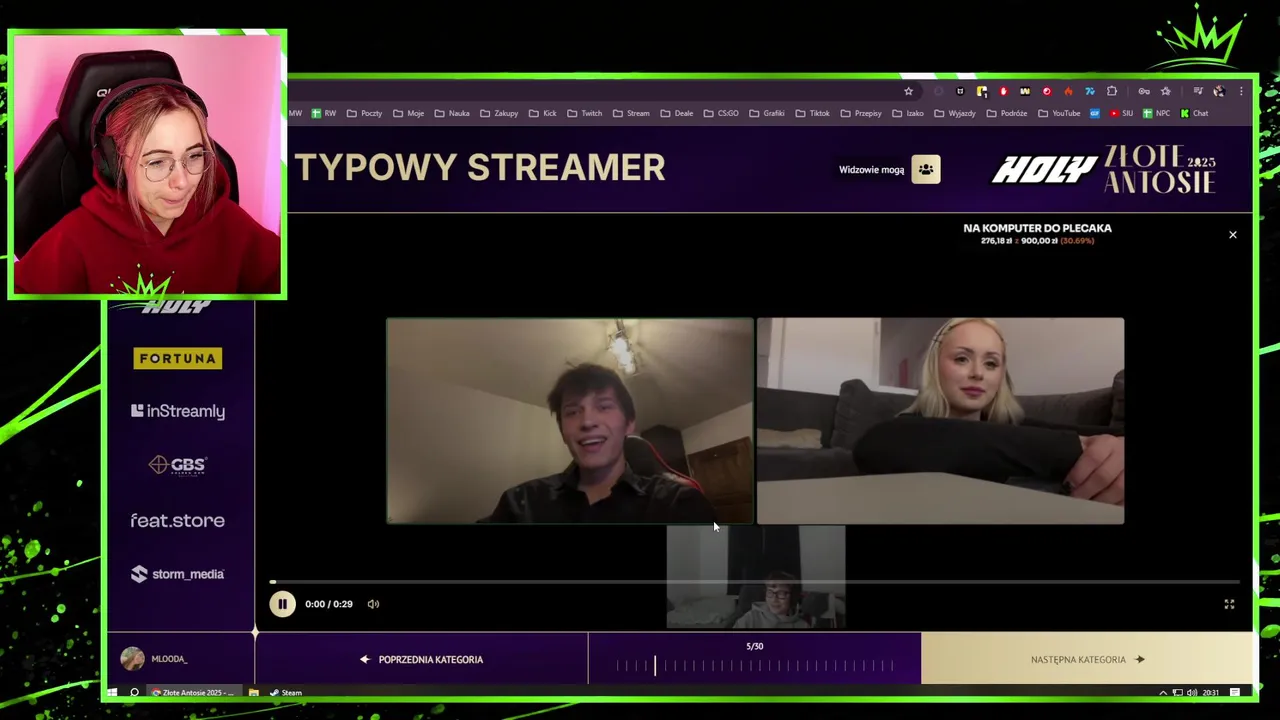
Task: Open the taskbar clock showing 20:31
Action: click(x=1211, y=692)
